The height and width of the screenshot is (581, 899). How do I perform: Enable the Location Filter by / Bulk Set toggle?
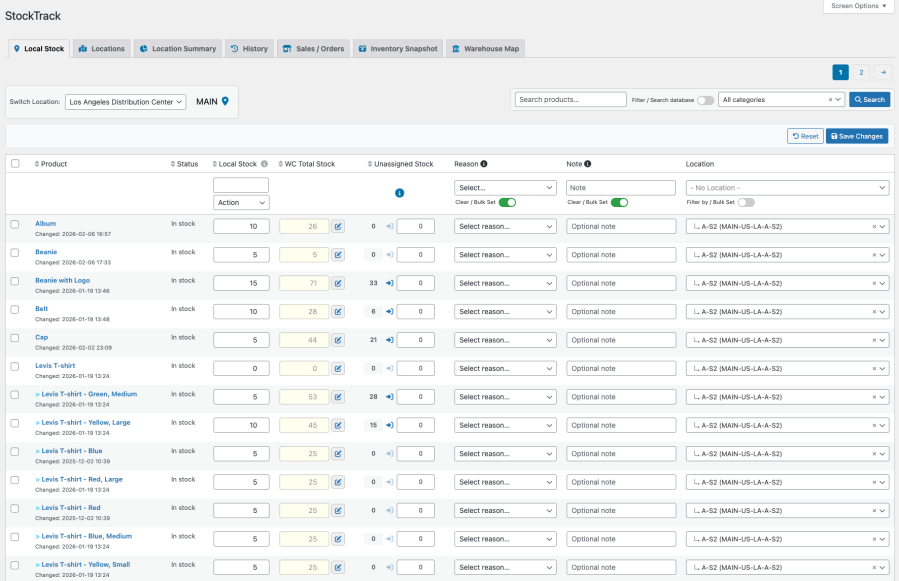[746, 202]
